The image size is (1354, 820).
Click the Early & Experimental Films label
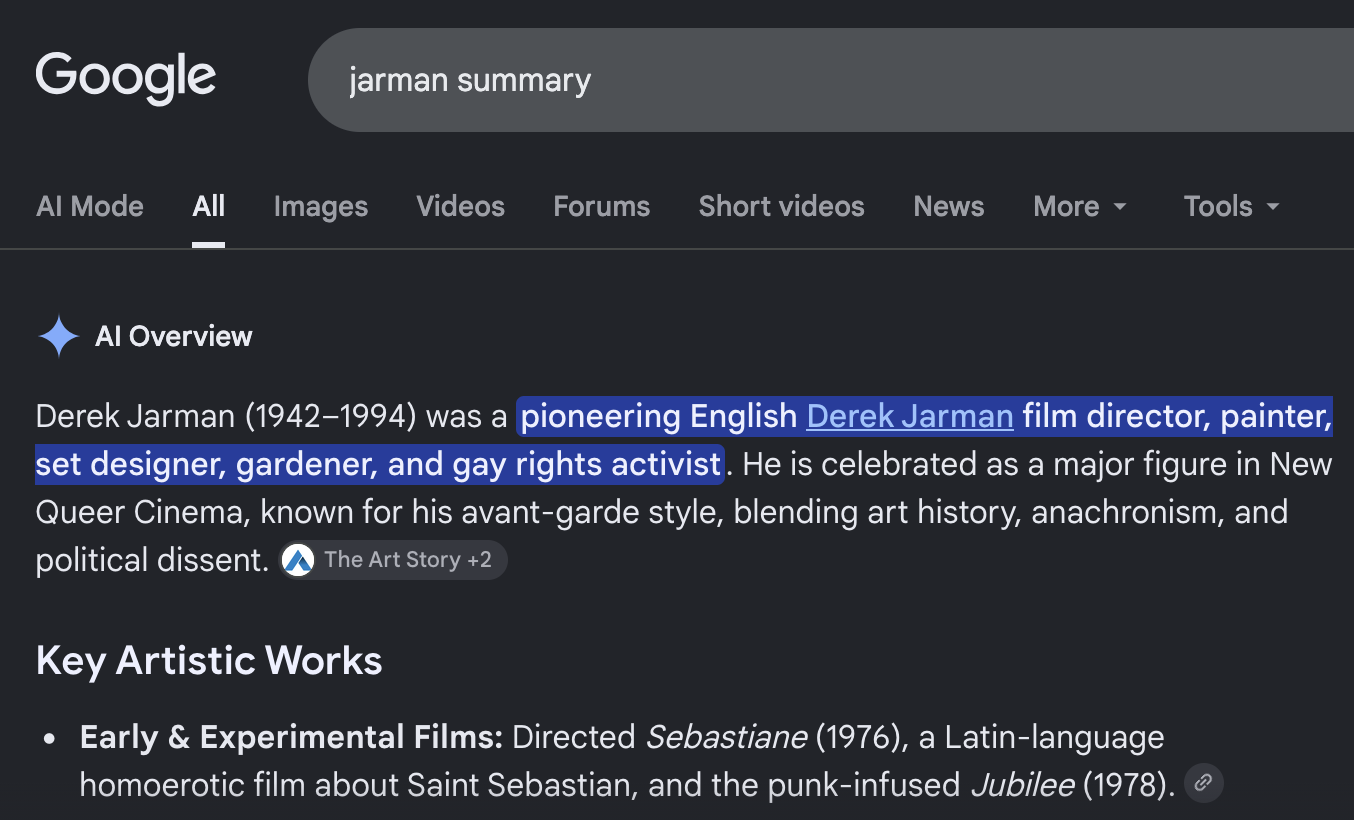[x=291, y=737]
